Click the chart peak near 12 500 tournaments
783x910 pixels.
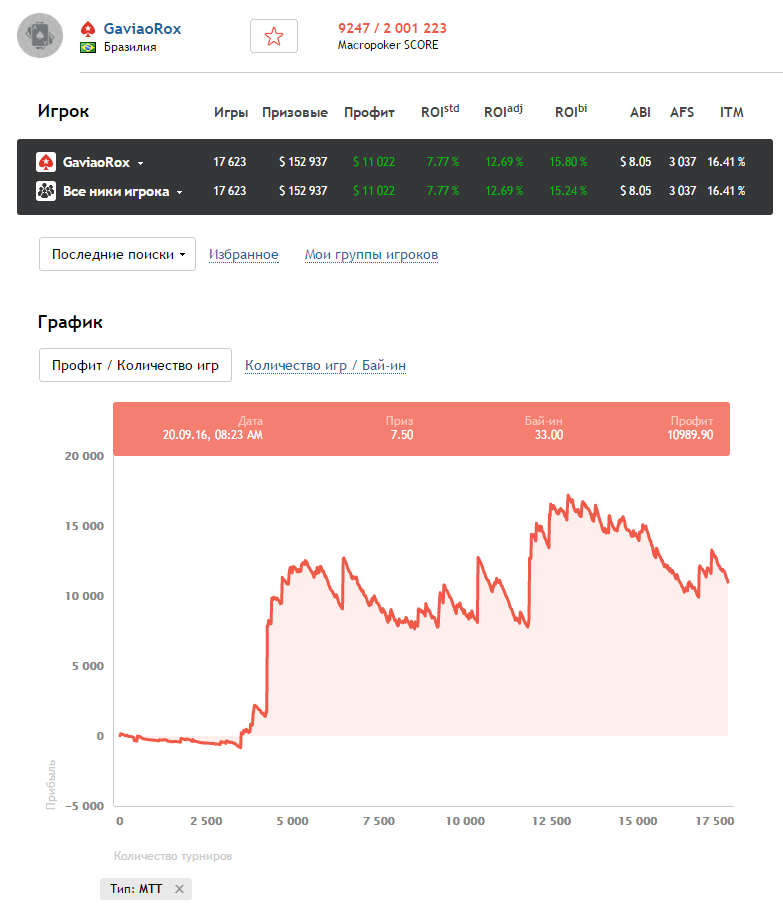[568, 496]
